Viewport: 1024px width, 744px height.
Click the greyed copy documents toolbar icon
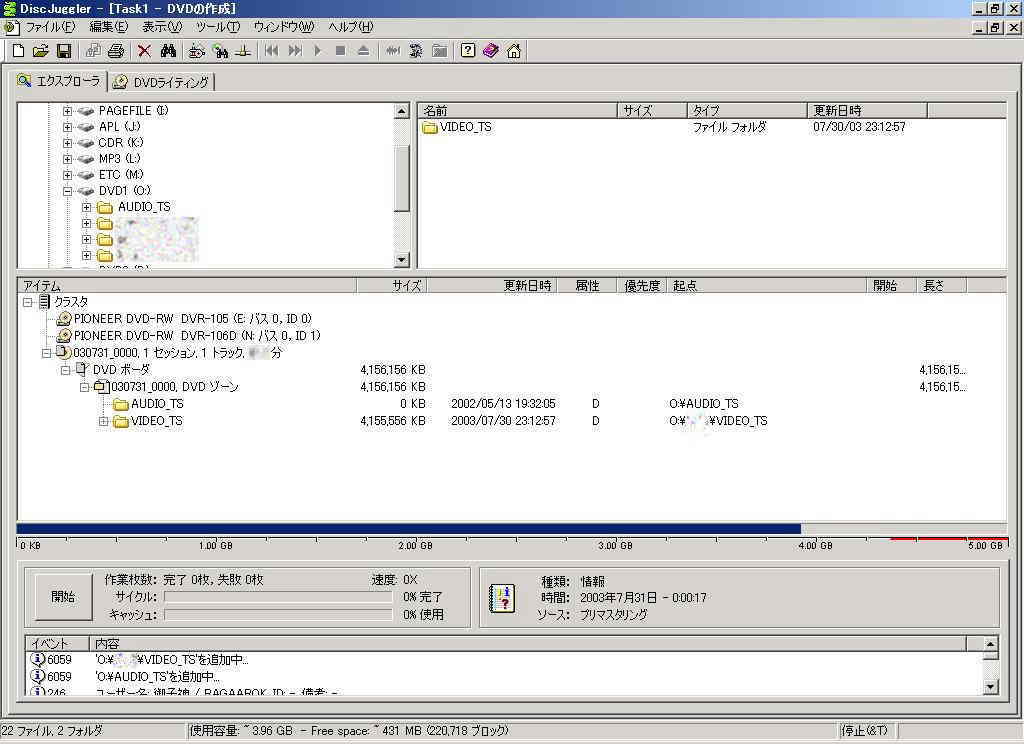click(93, 50)
